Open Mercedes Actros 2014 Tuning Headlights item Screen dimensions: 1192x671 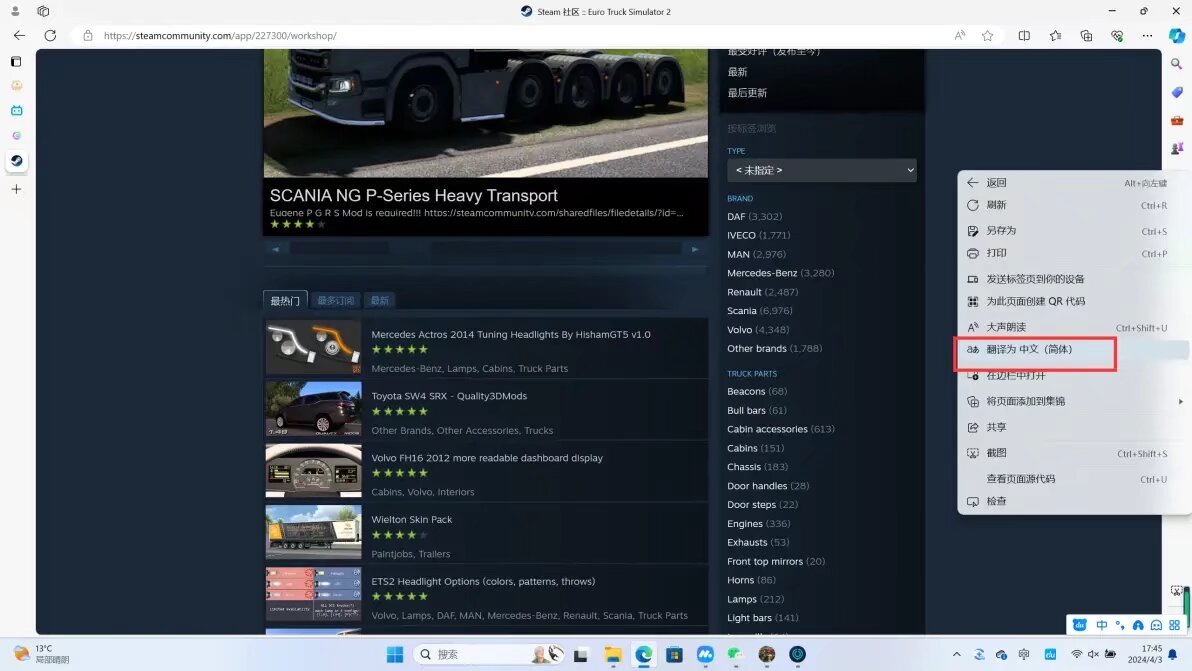[510, 334]
